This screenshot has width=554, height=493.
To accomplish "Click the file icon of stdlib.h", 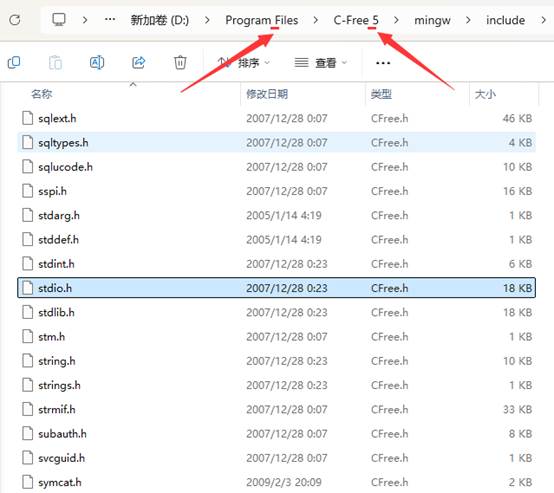I will point(27,312).
